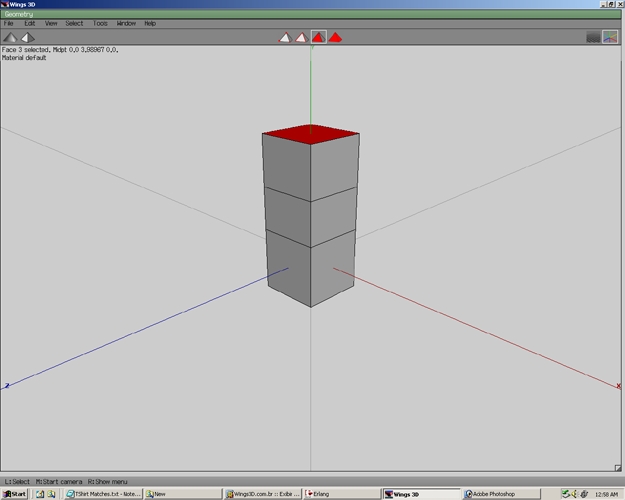Toggle flat shading mode pyramid icon
The width and height of the screenshot is (625, 500).
10,37
